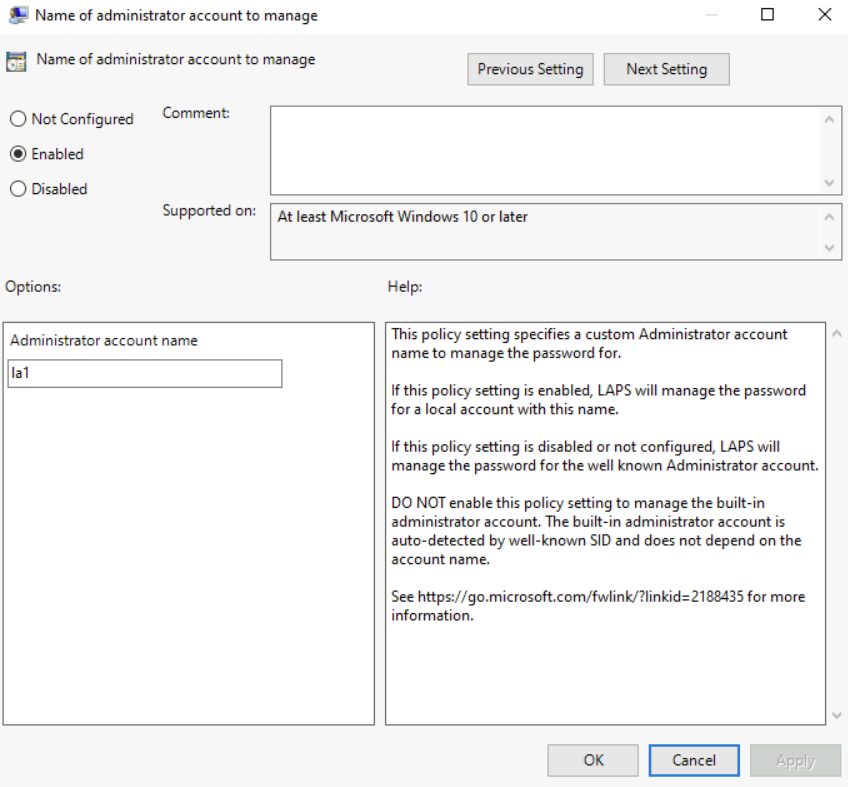Click the Administrator account name field
This screenshot has height=787, width=848.
pos(145,373)
